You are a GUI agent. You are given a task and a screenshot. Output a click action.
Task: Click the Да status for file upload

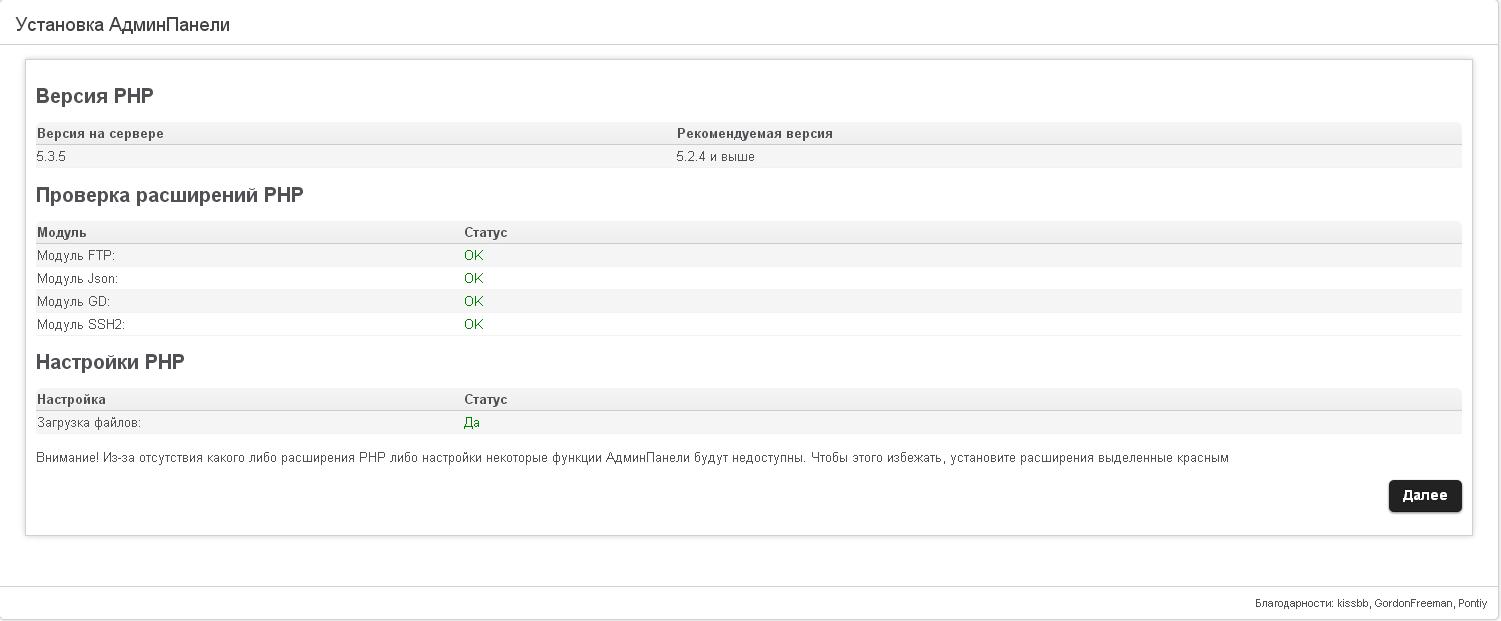point(472,423)
